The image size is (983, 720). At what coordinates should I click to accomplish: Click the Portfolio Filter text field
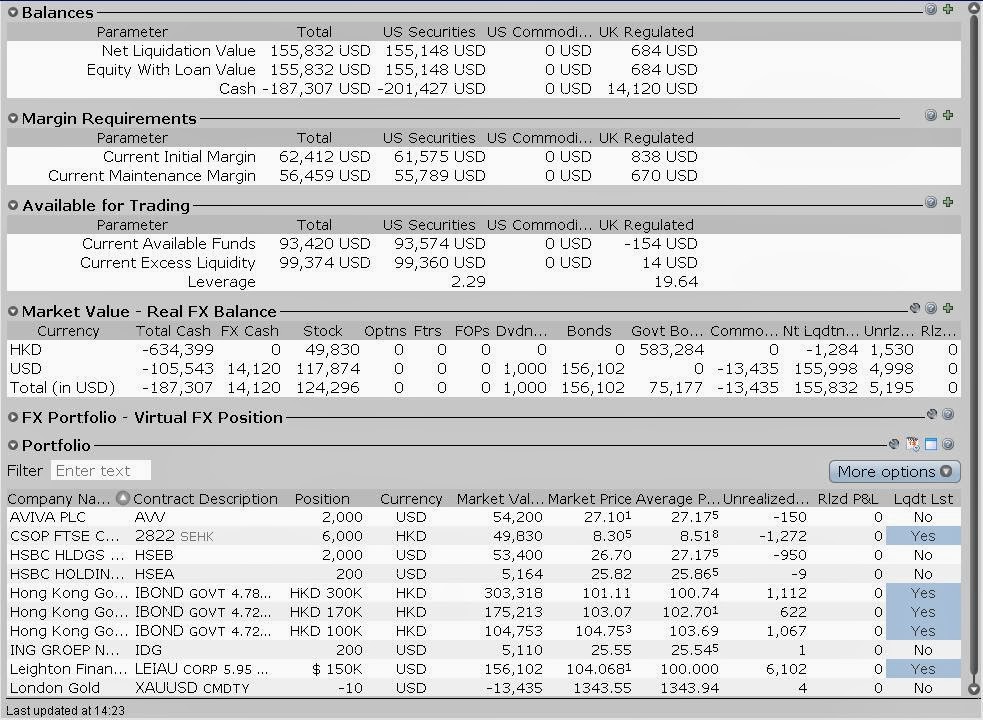click(x=101, y=470)
